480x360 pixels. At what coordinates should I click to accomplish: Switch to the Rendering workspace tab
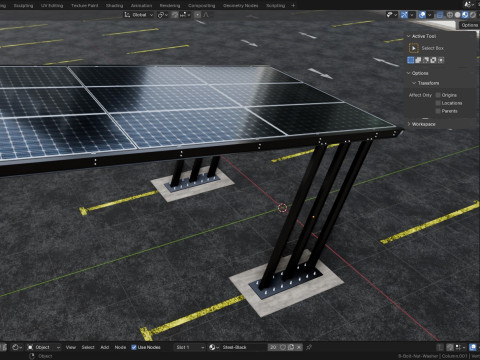pos(170,5)
